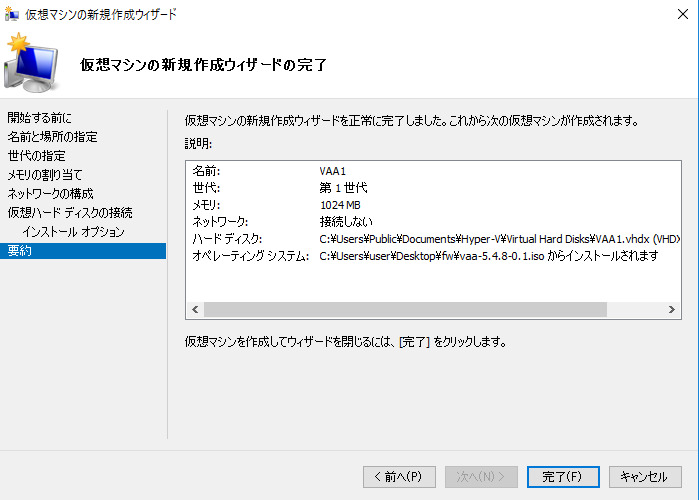This screenshot has width=699, height=500.
Task: Go to the 開始する前に step
Action: (40, 118)
